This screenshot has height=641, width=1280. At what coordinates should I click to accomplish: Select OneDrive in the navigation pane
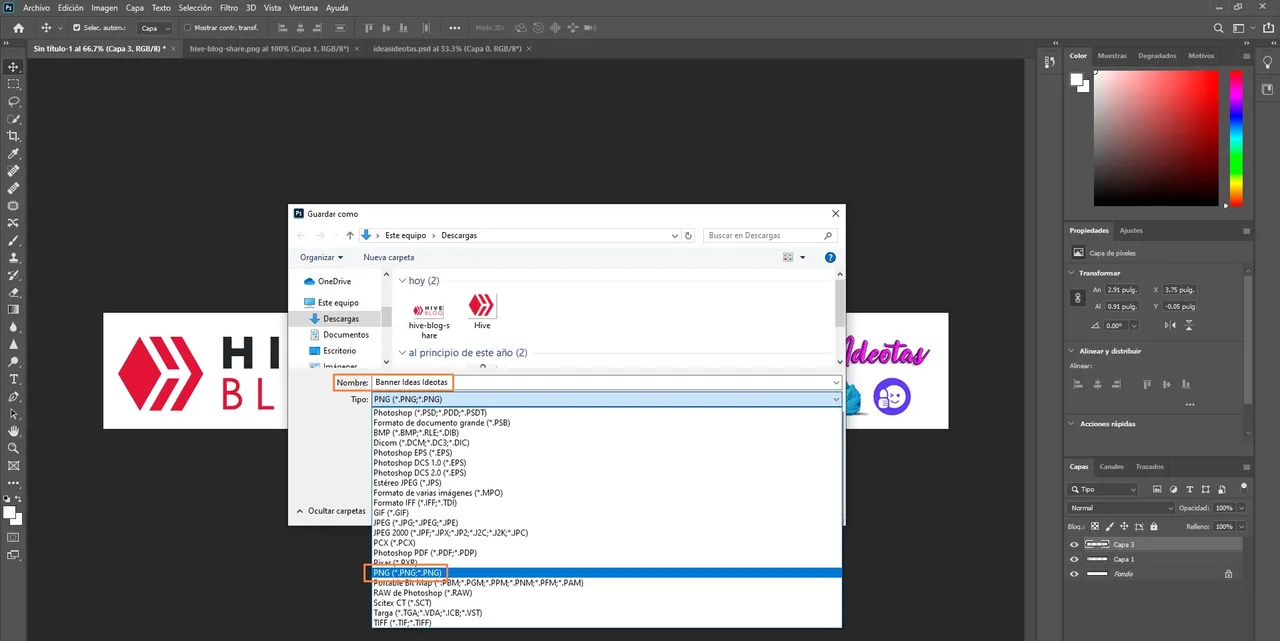334,282
